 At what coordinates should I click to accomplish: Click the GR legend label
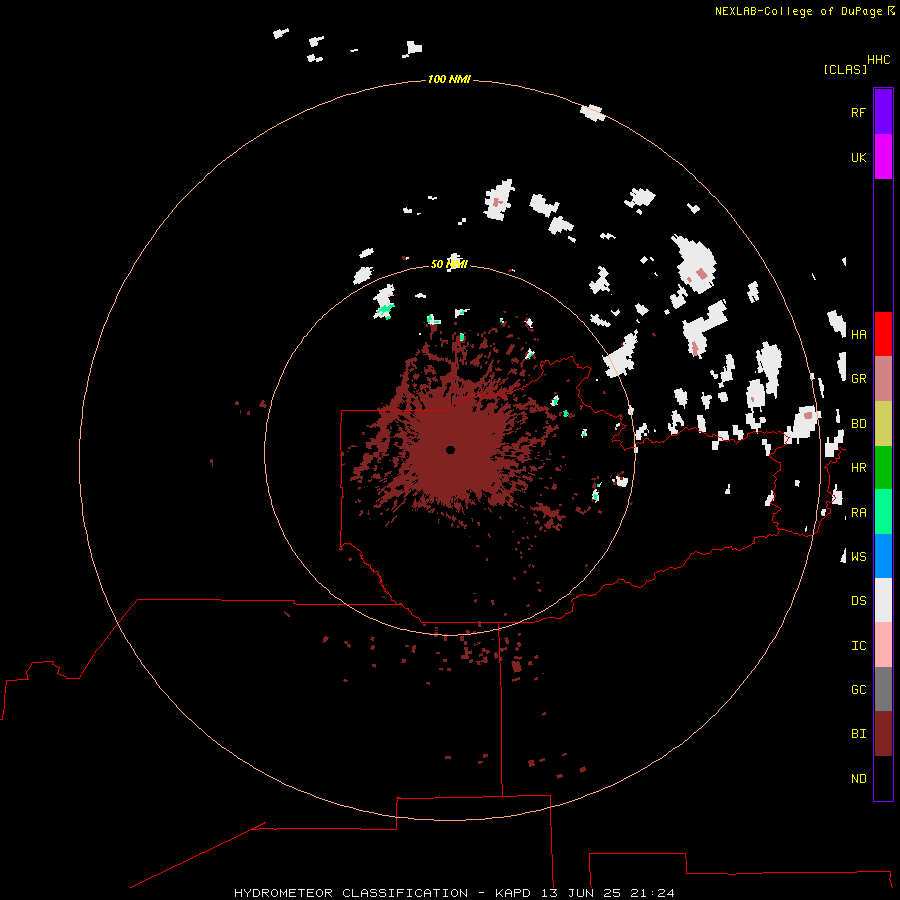[x=858, y=379]
